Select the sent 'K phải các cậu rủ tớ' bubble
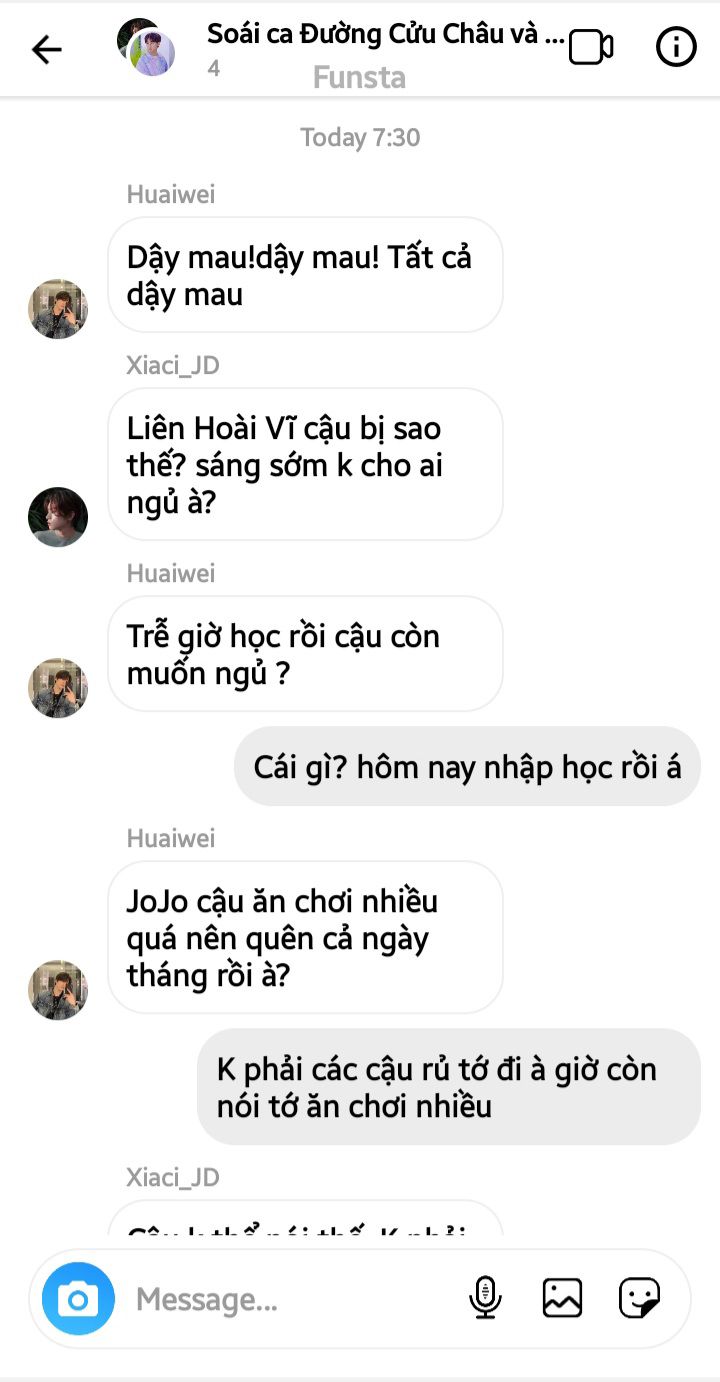This screenshot has width=720, height=1382. [x=449, y=1087]
